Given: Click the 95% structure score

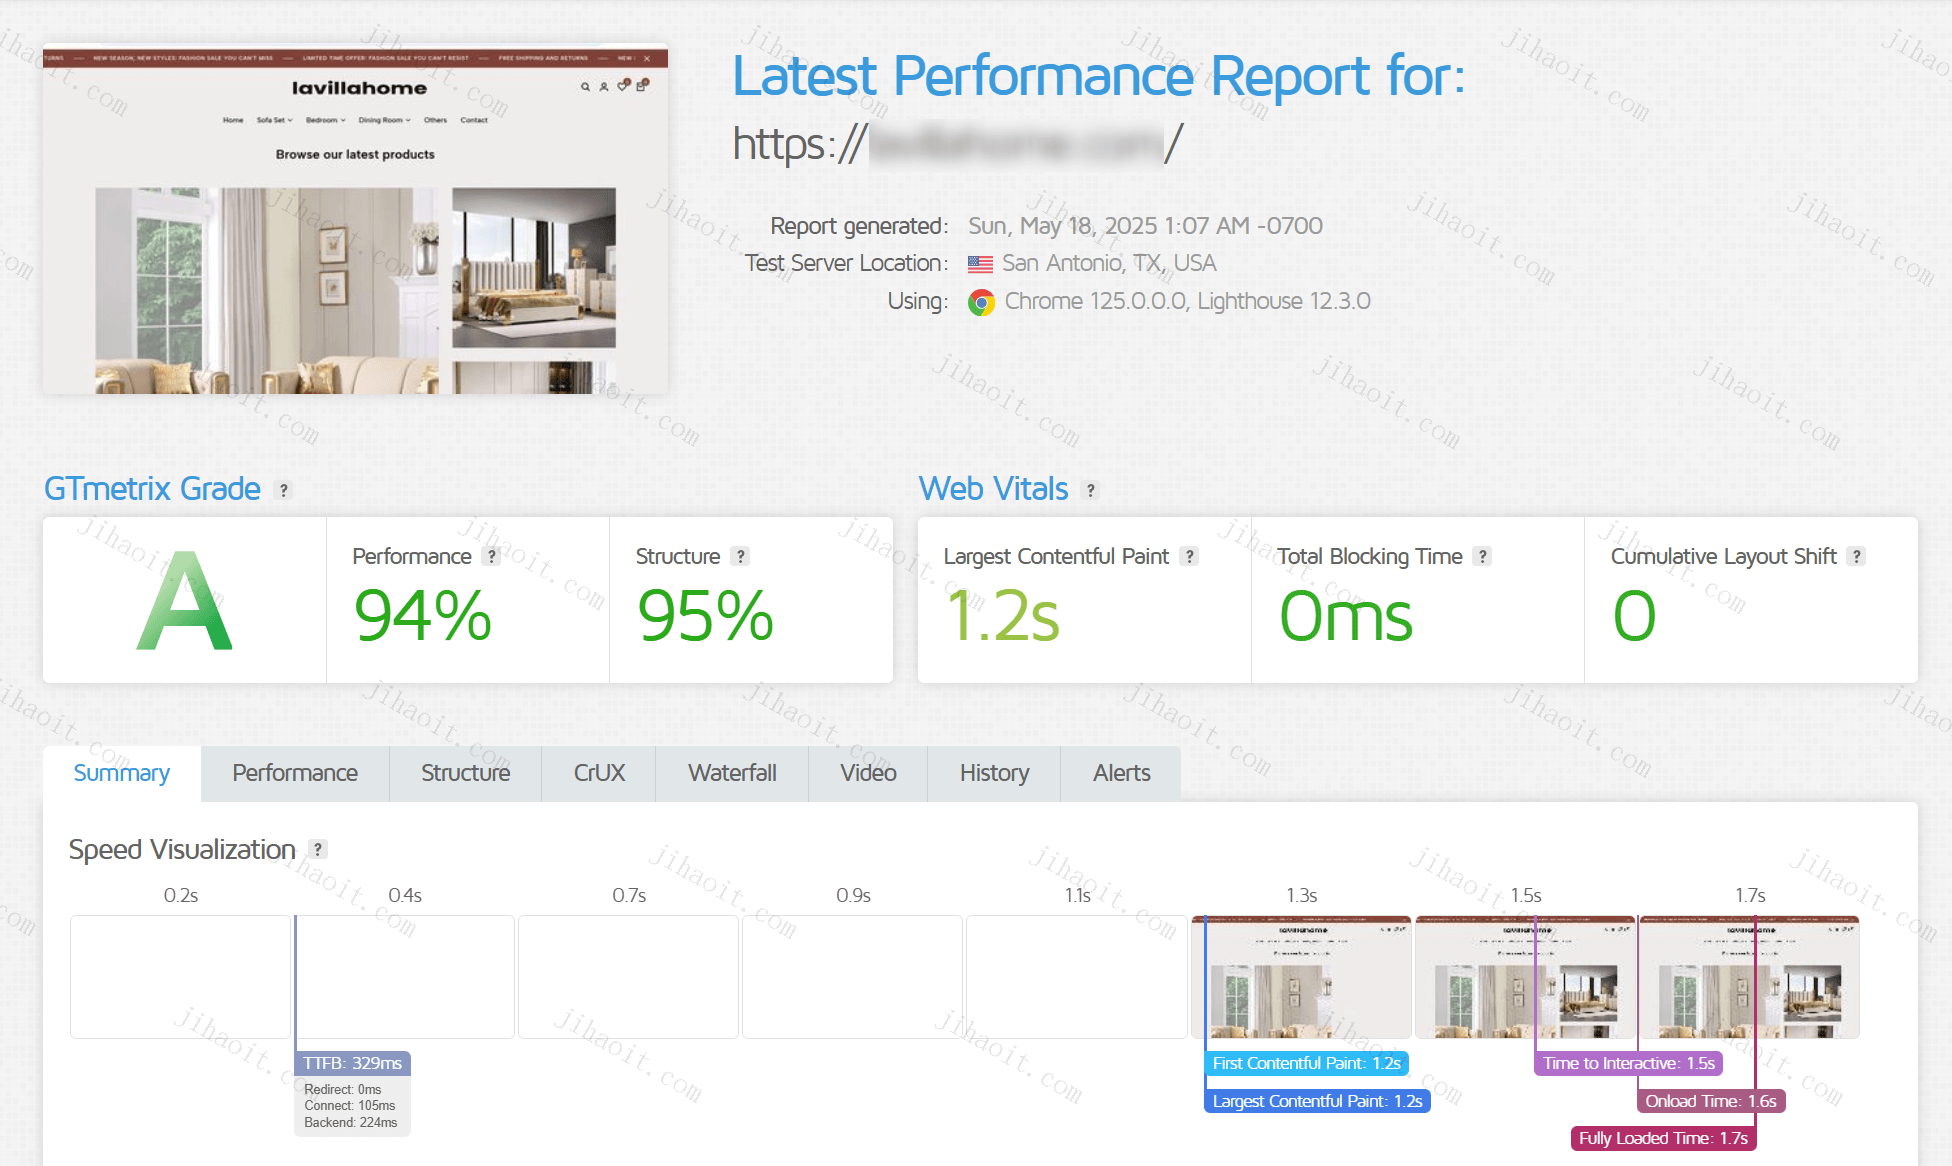Looking at the screenshot, I should point(706,615).
